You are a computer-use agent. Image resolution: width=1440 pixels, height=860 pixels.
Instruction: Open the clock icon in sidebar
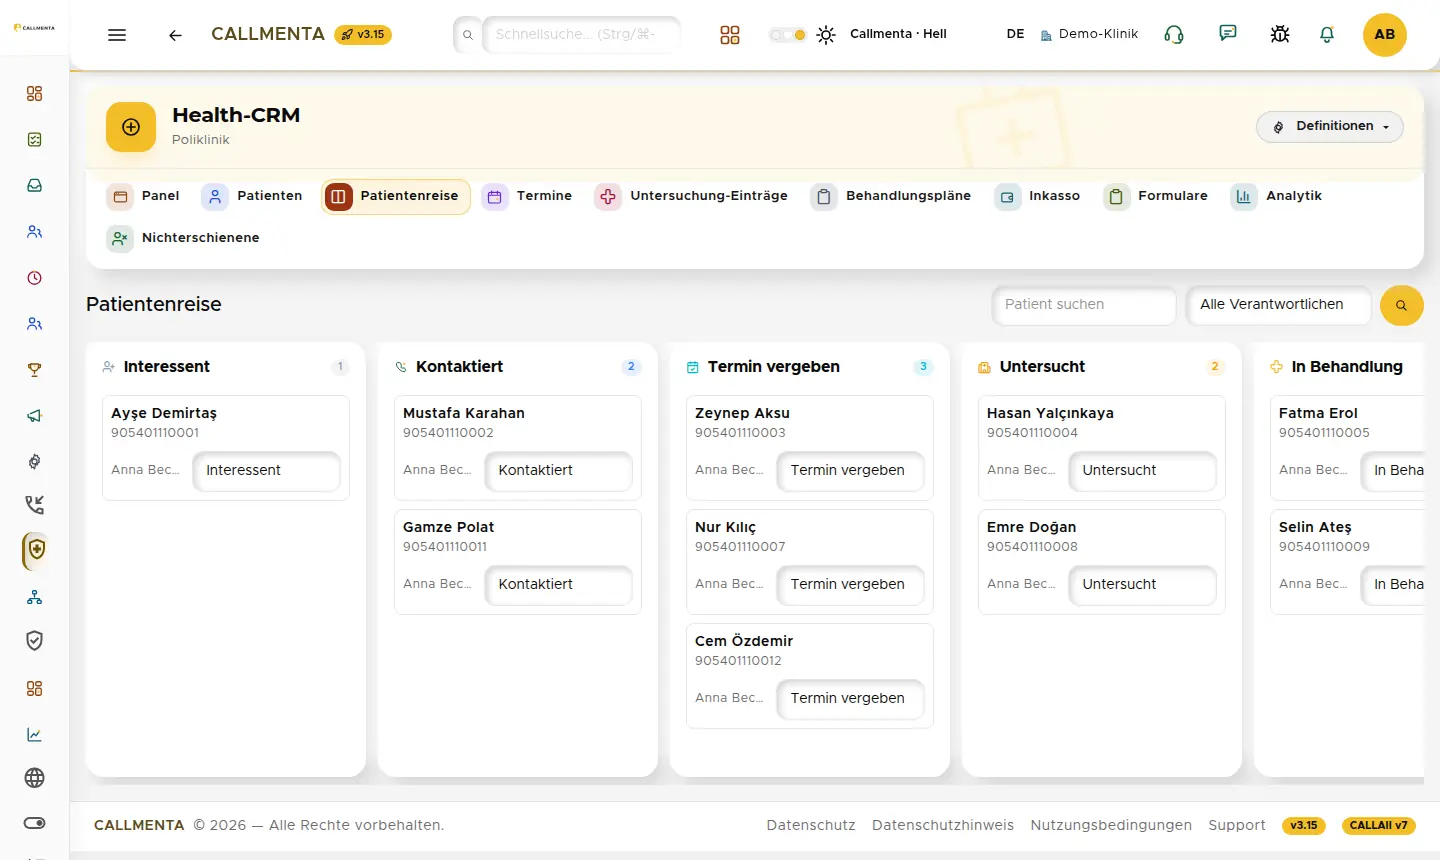(35, 278)
